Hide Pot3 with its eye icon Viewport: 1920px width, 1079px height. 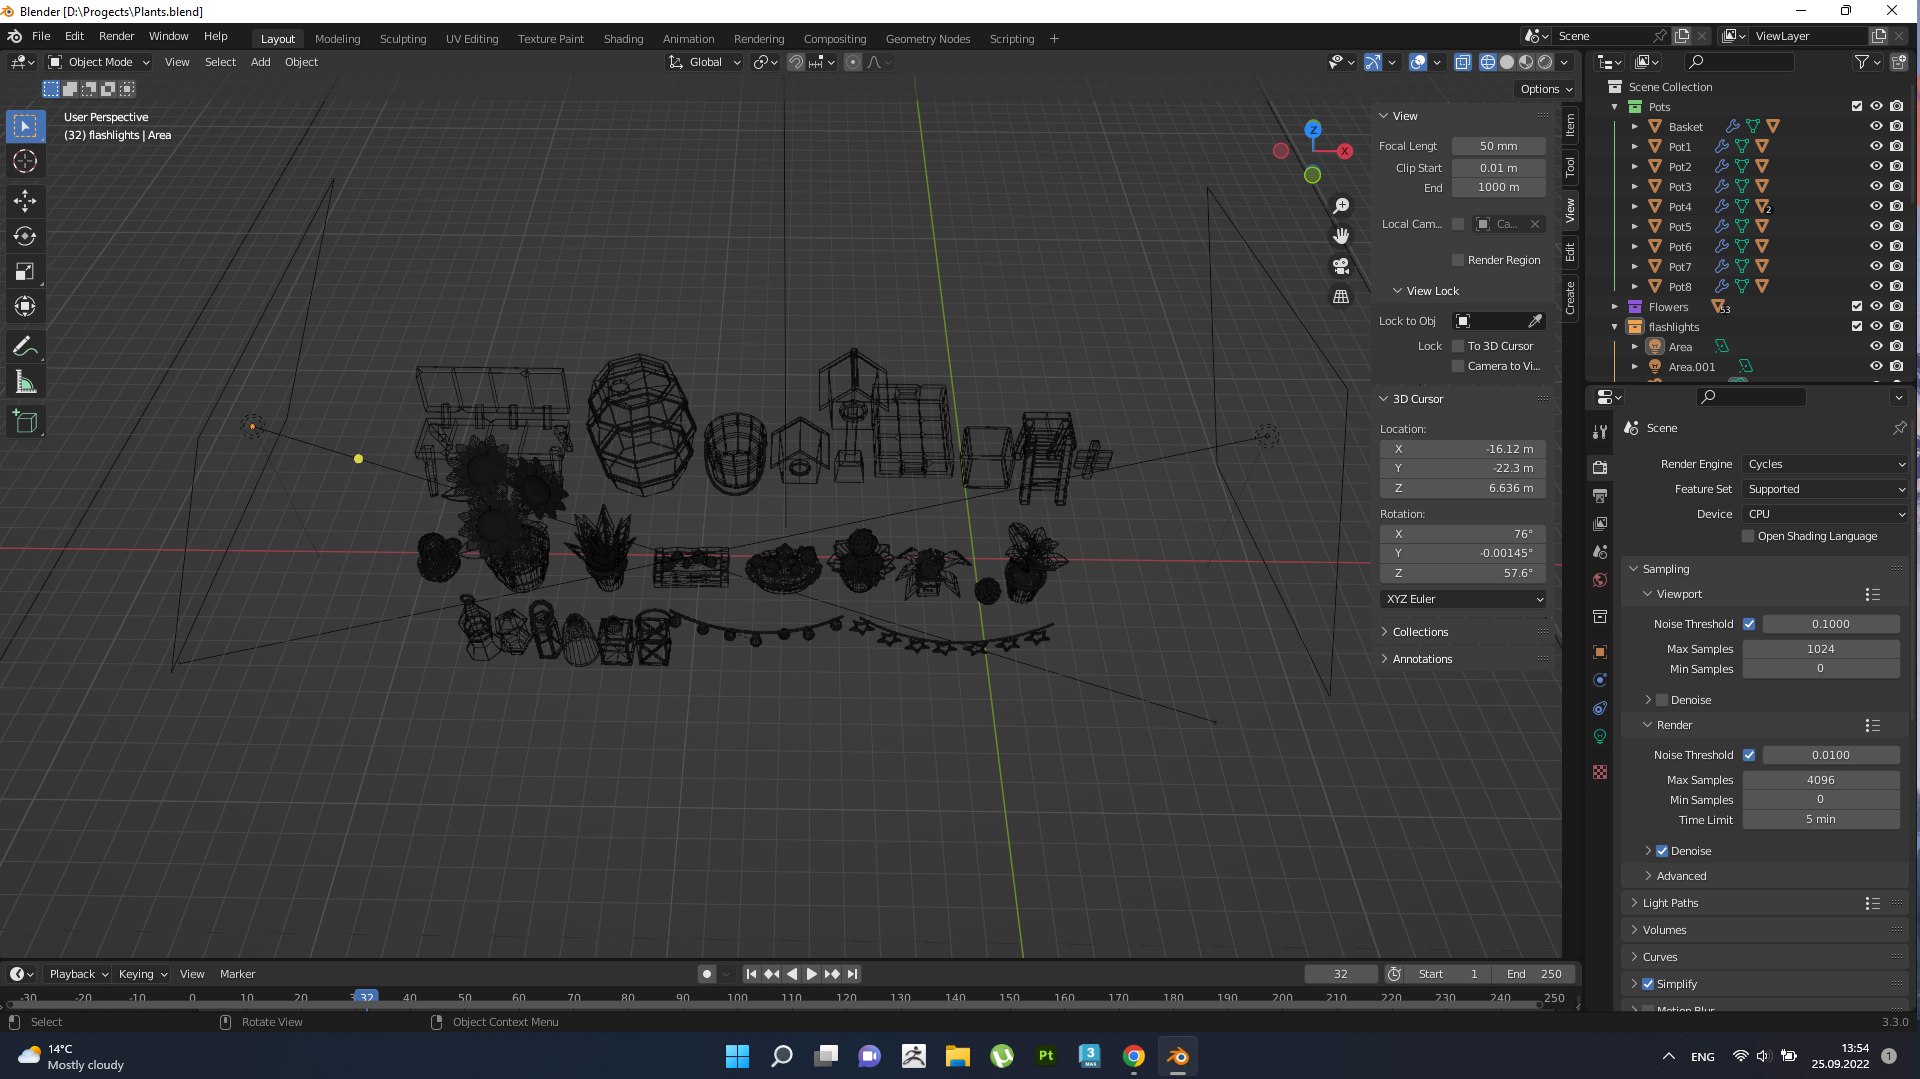(x=1876, y=186)
